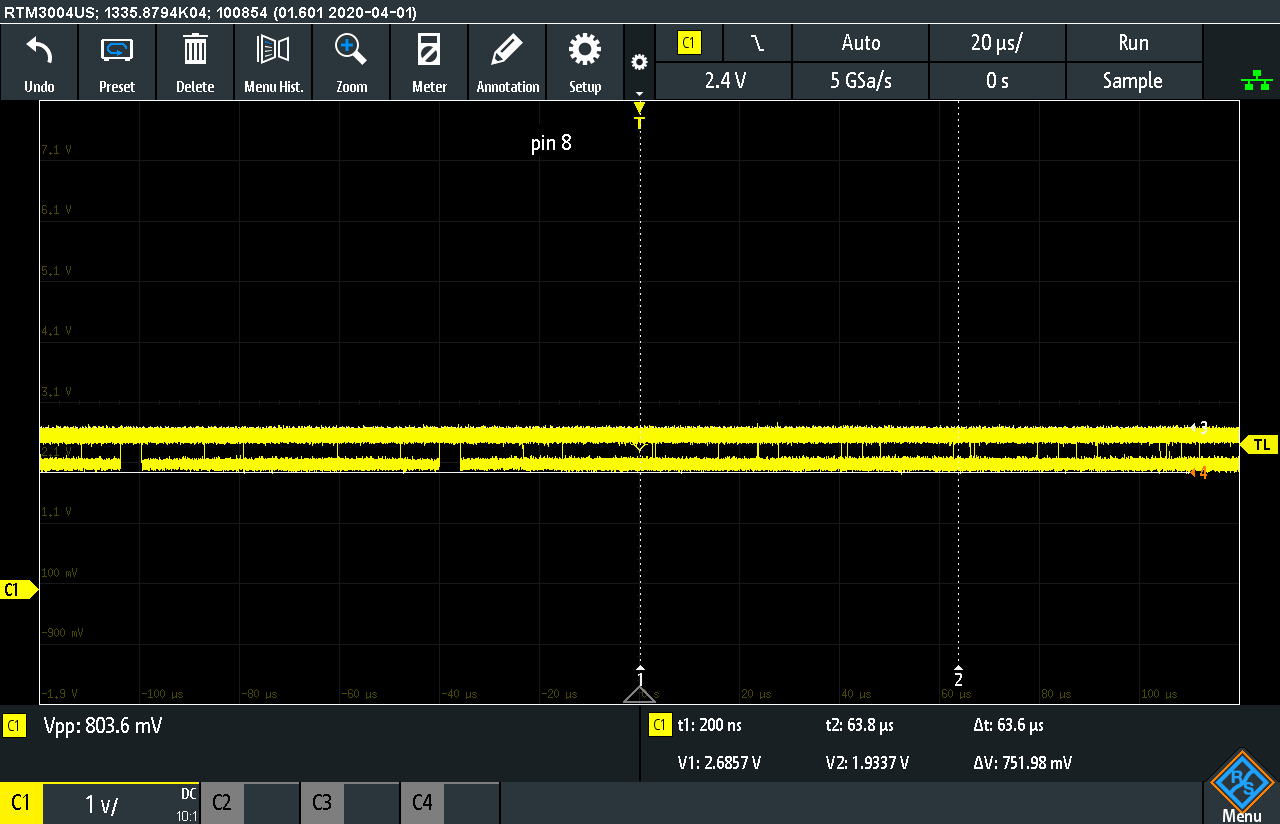Select the trigger position T marker
This screenshot has width=1280, height=824.
[x=640, y=115]
